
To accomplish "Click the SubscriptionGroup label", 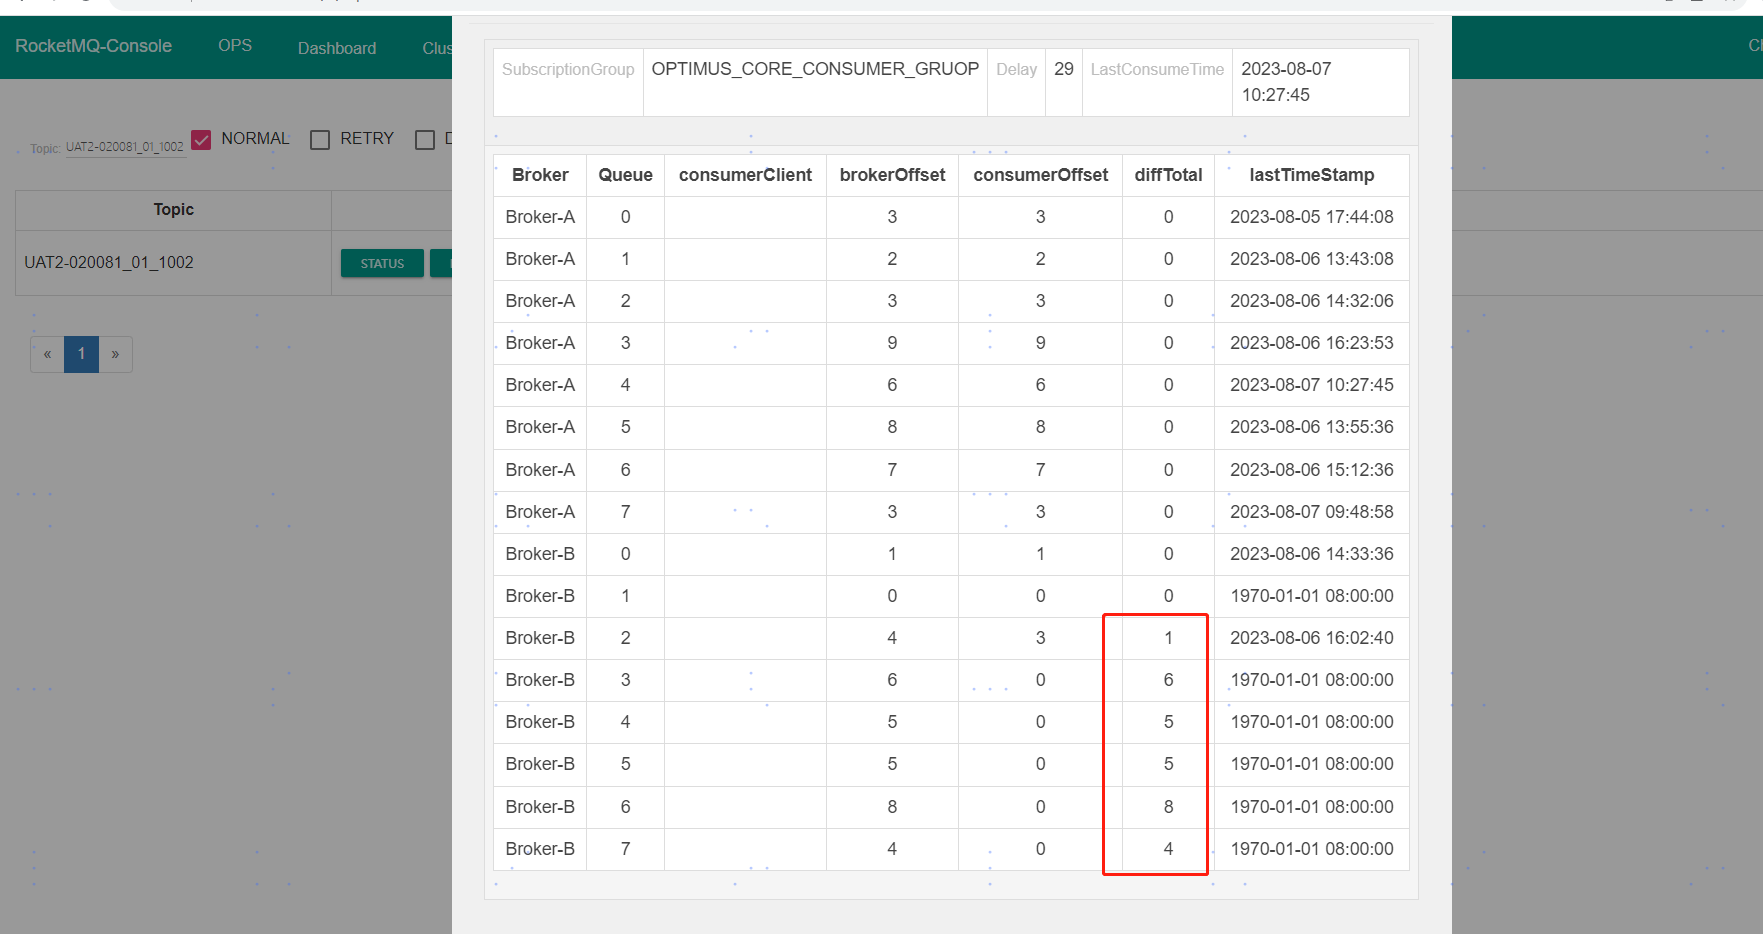I will pyautogui.click(x=568, y=70).
